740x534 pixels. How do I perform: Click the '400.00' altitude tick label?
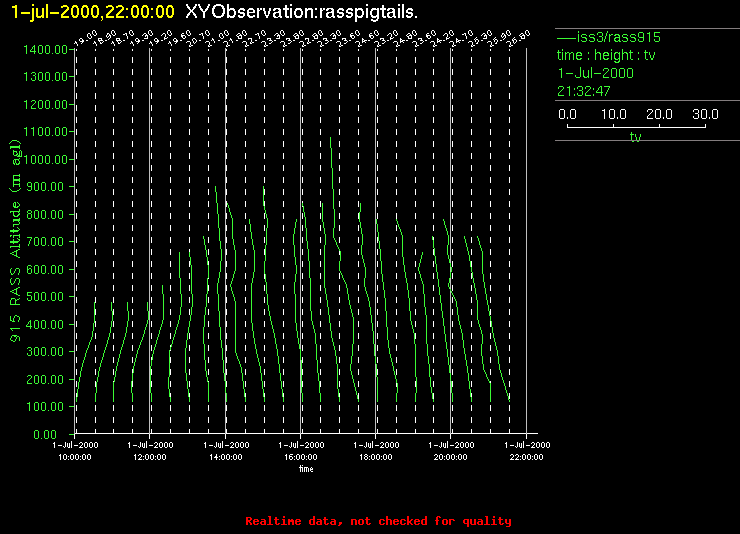coord(47,325)
